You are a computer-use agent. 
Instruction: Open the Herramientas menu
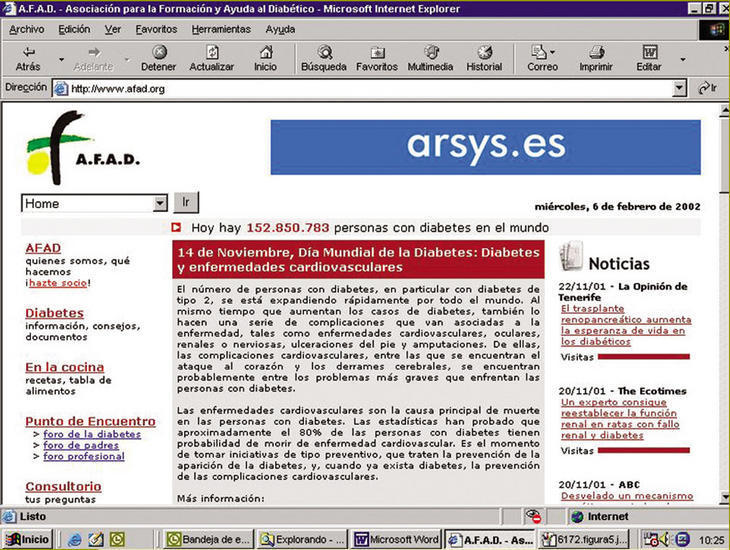[x=221, y=29]
